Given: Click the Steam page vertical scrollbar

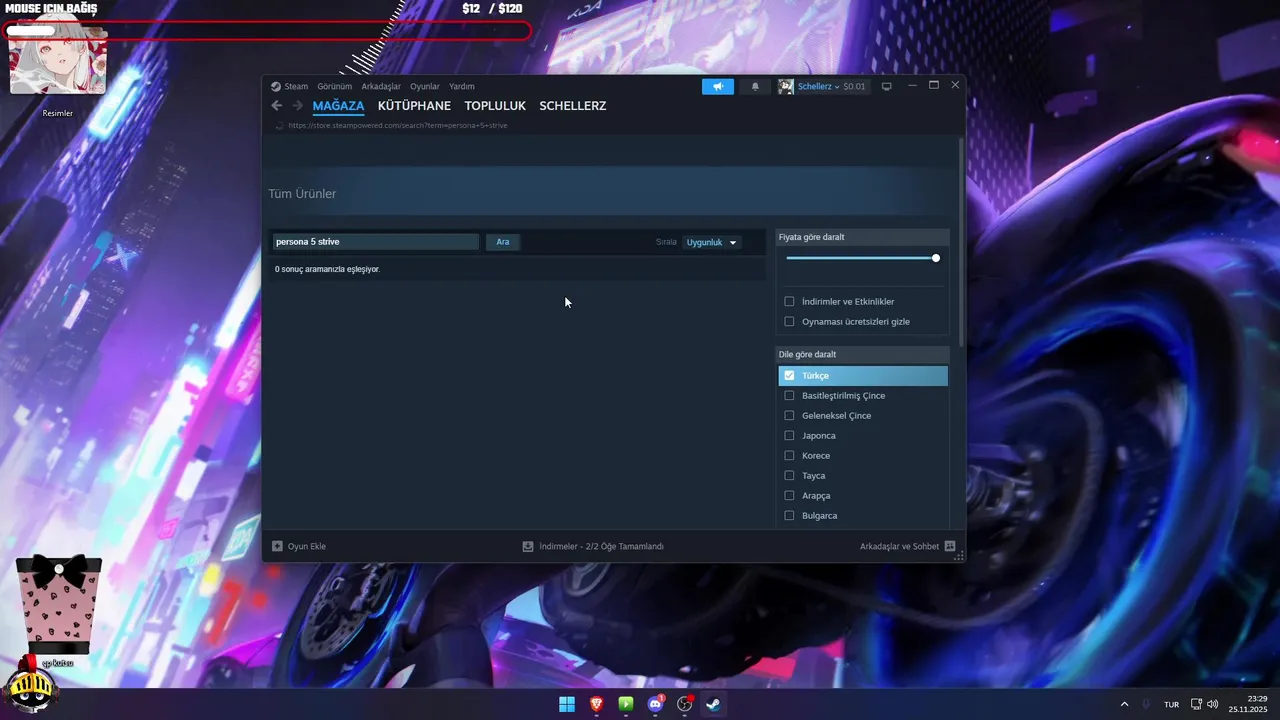Looking at the screenshot, I should 961,243.
